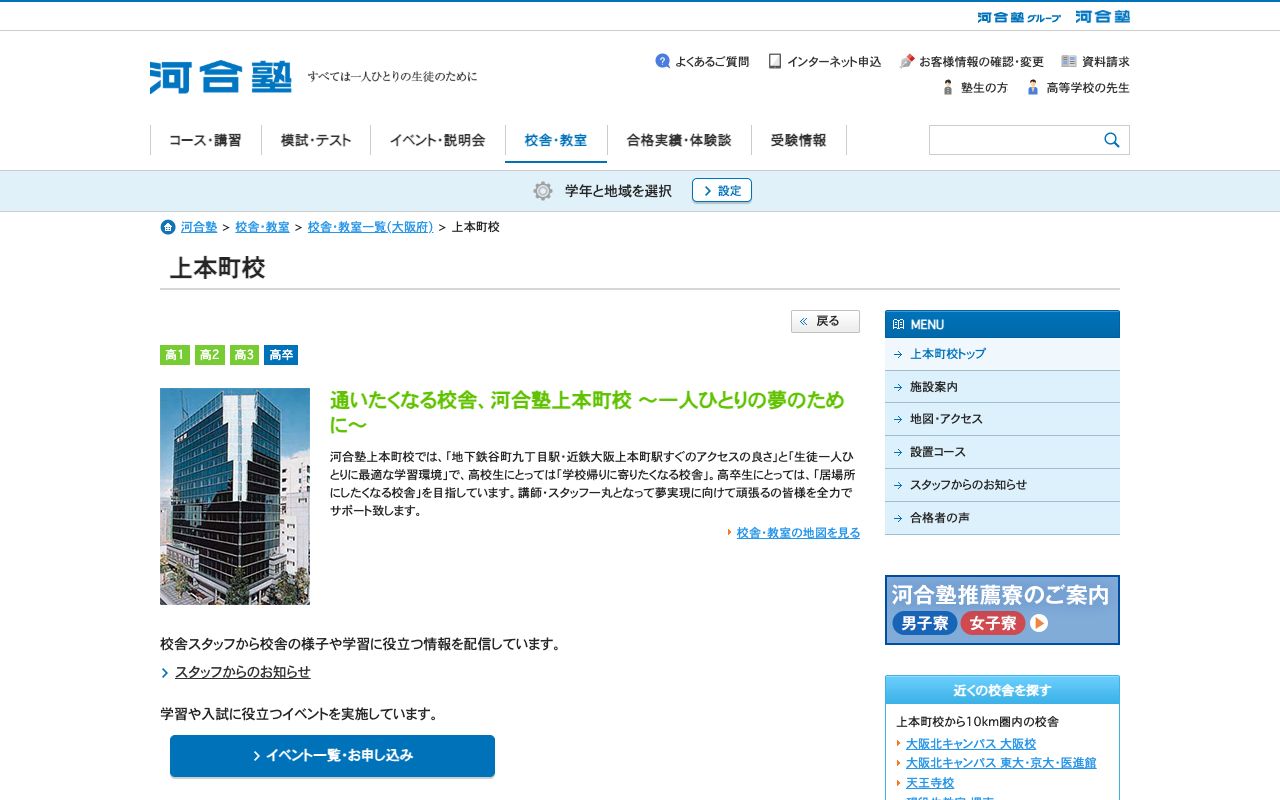Click the 高3 grade tag
The width and height of the screenshot is (1280, 800).
point(244,355)
